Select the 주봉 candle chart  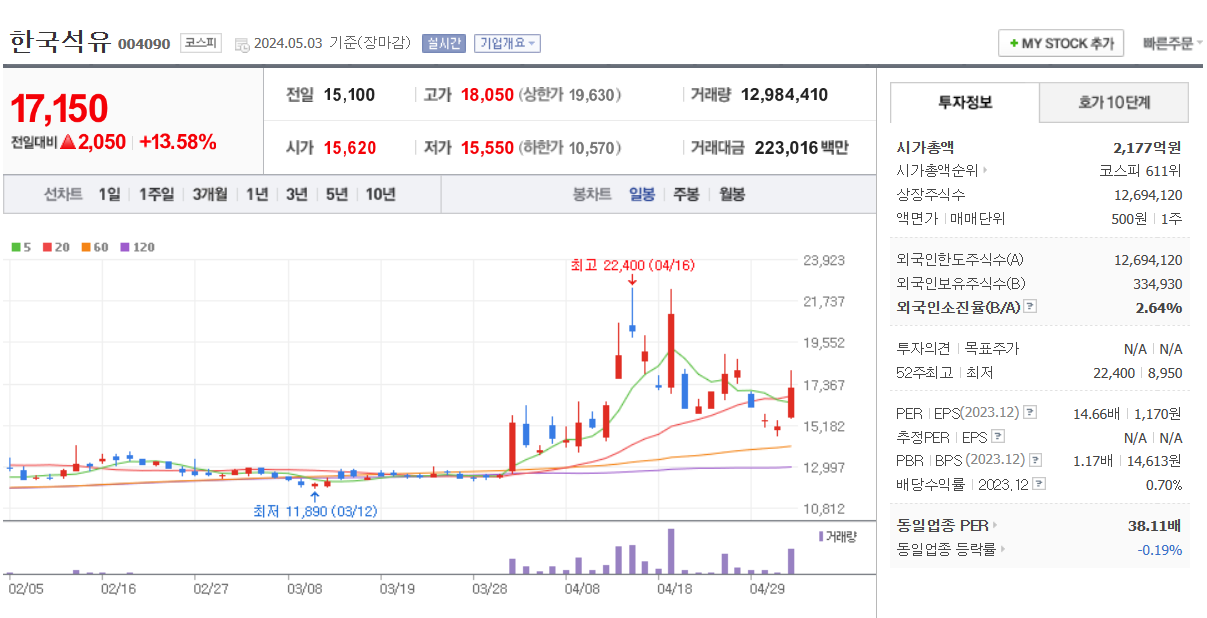pyautogui.click(x=686, y=194)
